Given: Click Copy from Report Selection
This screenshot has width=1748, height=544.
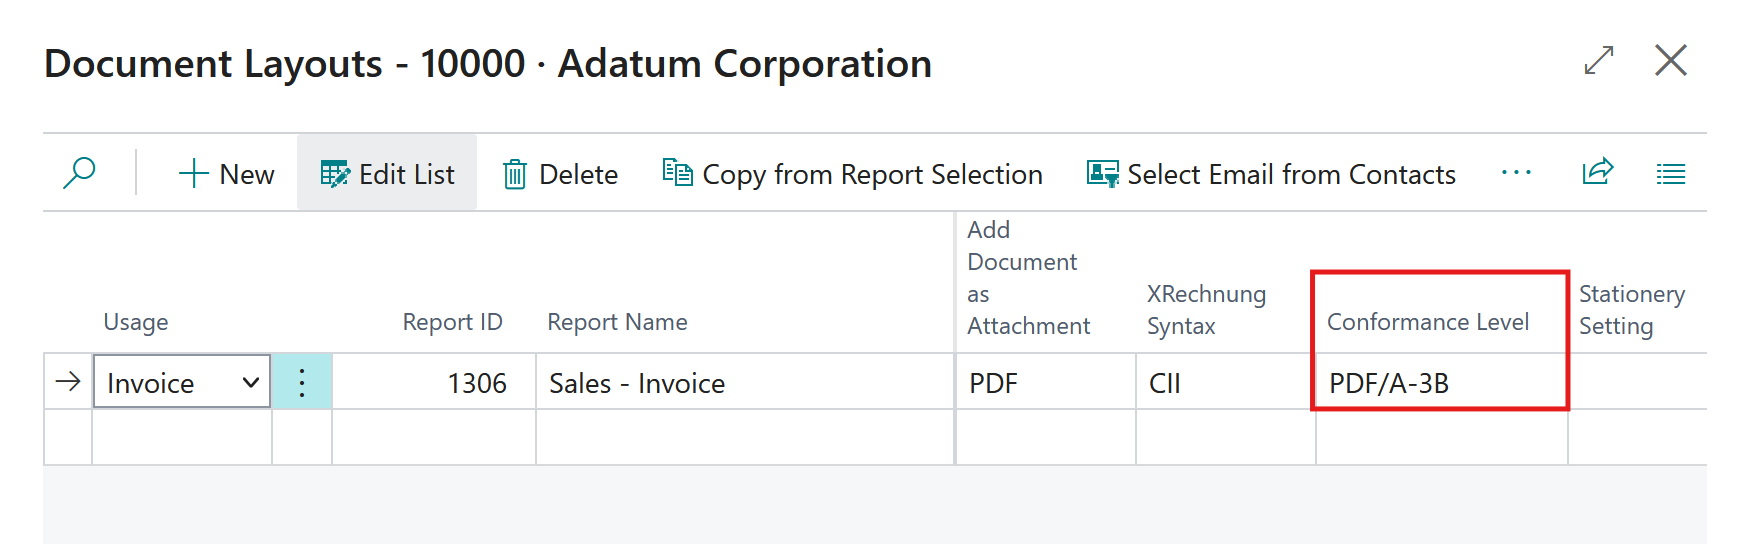Looking at the screenshot, I should click(x=852, y=174).
